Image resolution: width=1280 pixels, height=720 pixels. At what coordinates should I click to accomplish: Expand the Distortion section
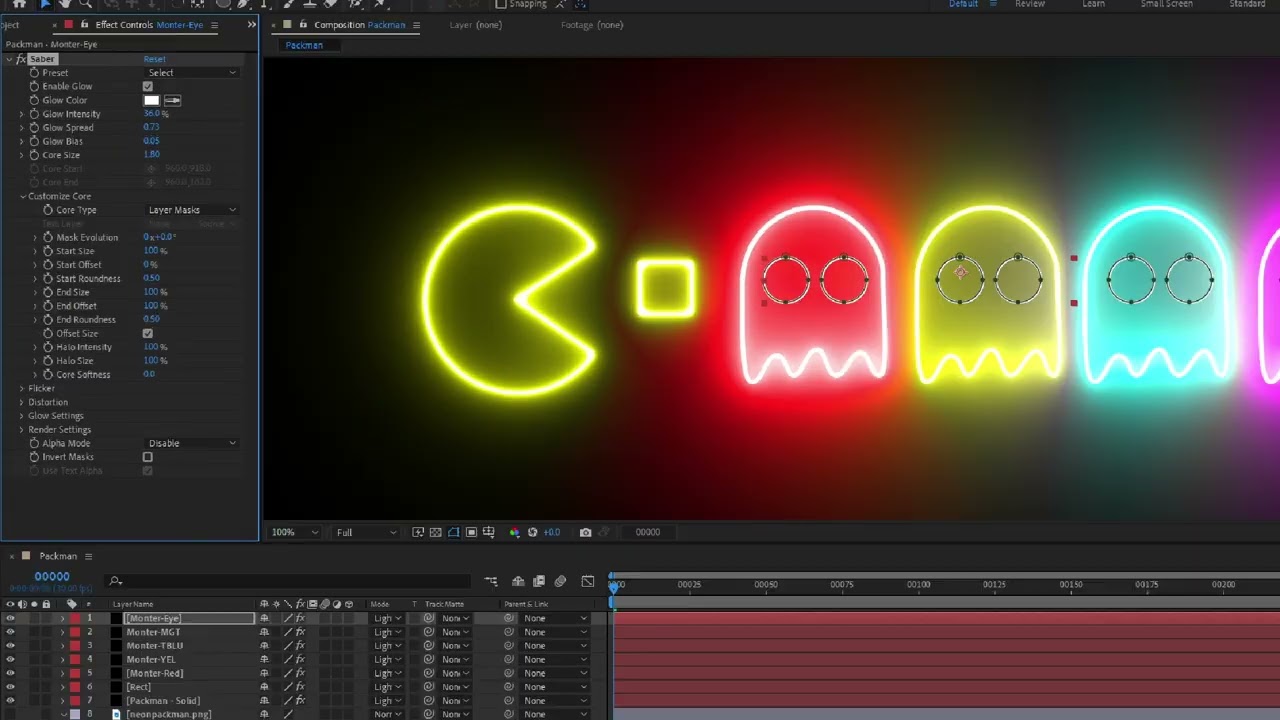tap(22, 402)
